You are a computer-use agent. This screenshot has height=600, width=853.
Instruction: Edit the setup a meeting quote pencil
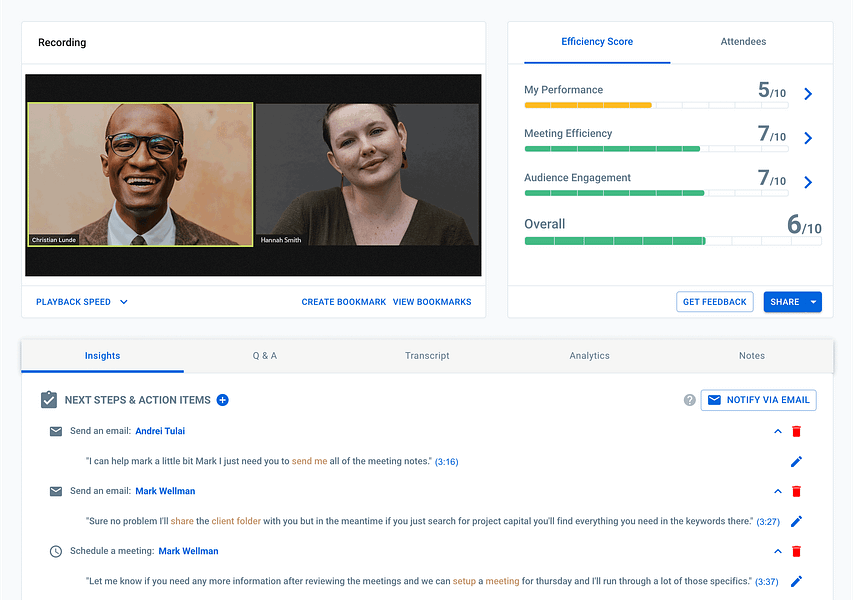pyautogui.click(x=796, y=581)
